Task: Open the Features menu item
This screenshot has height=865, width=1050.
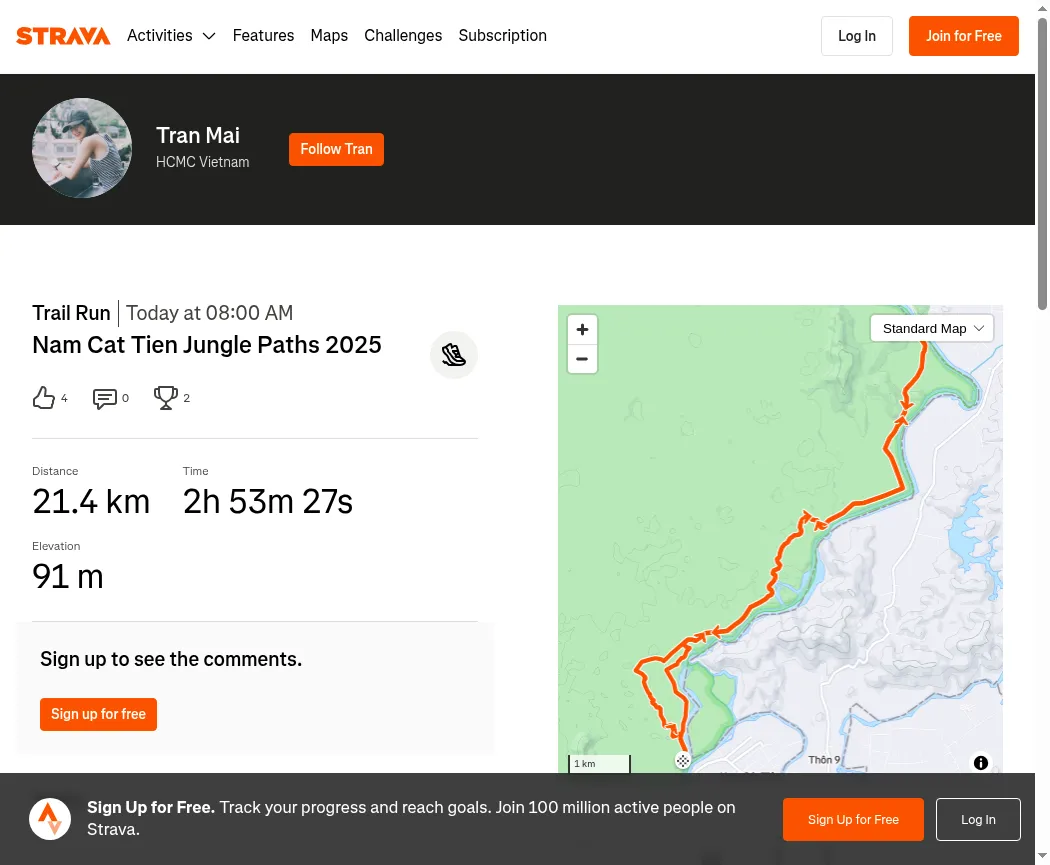Action: click(x=263, y=35)
